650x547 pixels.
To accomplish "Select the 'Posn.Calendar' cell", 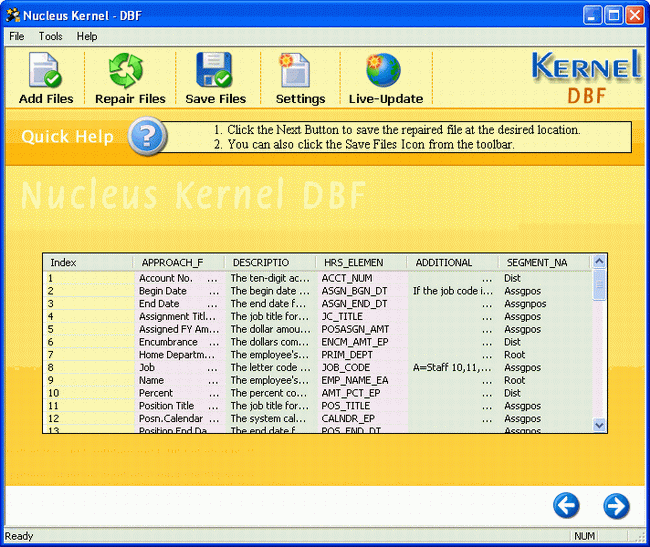I will click(x=179, y=419).
